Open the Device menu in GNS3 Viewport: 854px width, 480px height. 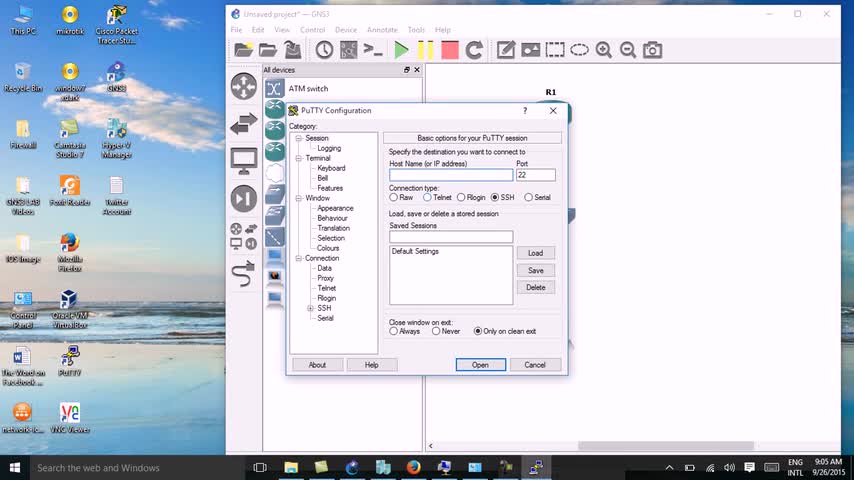click(x=345, y=30)
